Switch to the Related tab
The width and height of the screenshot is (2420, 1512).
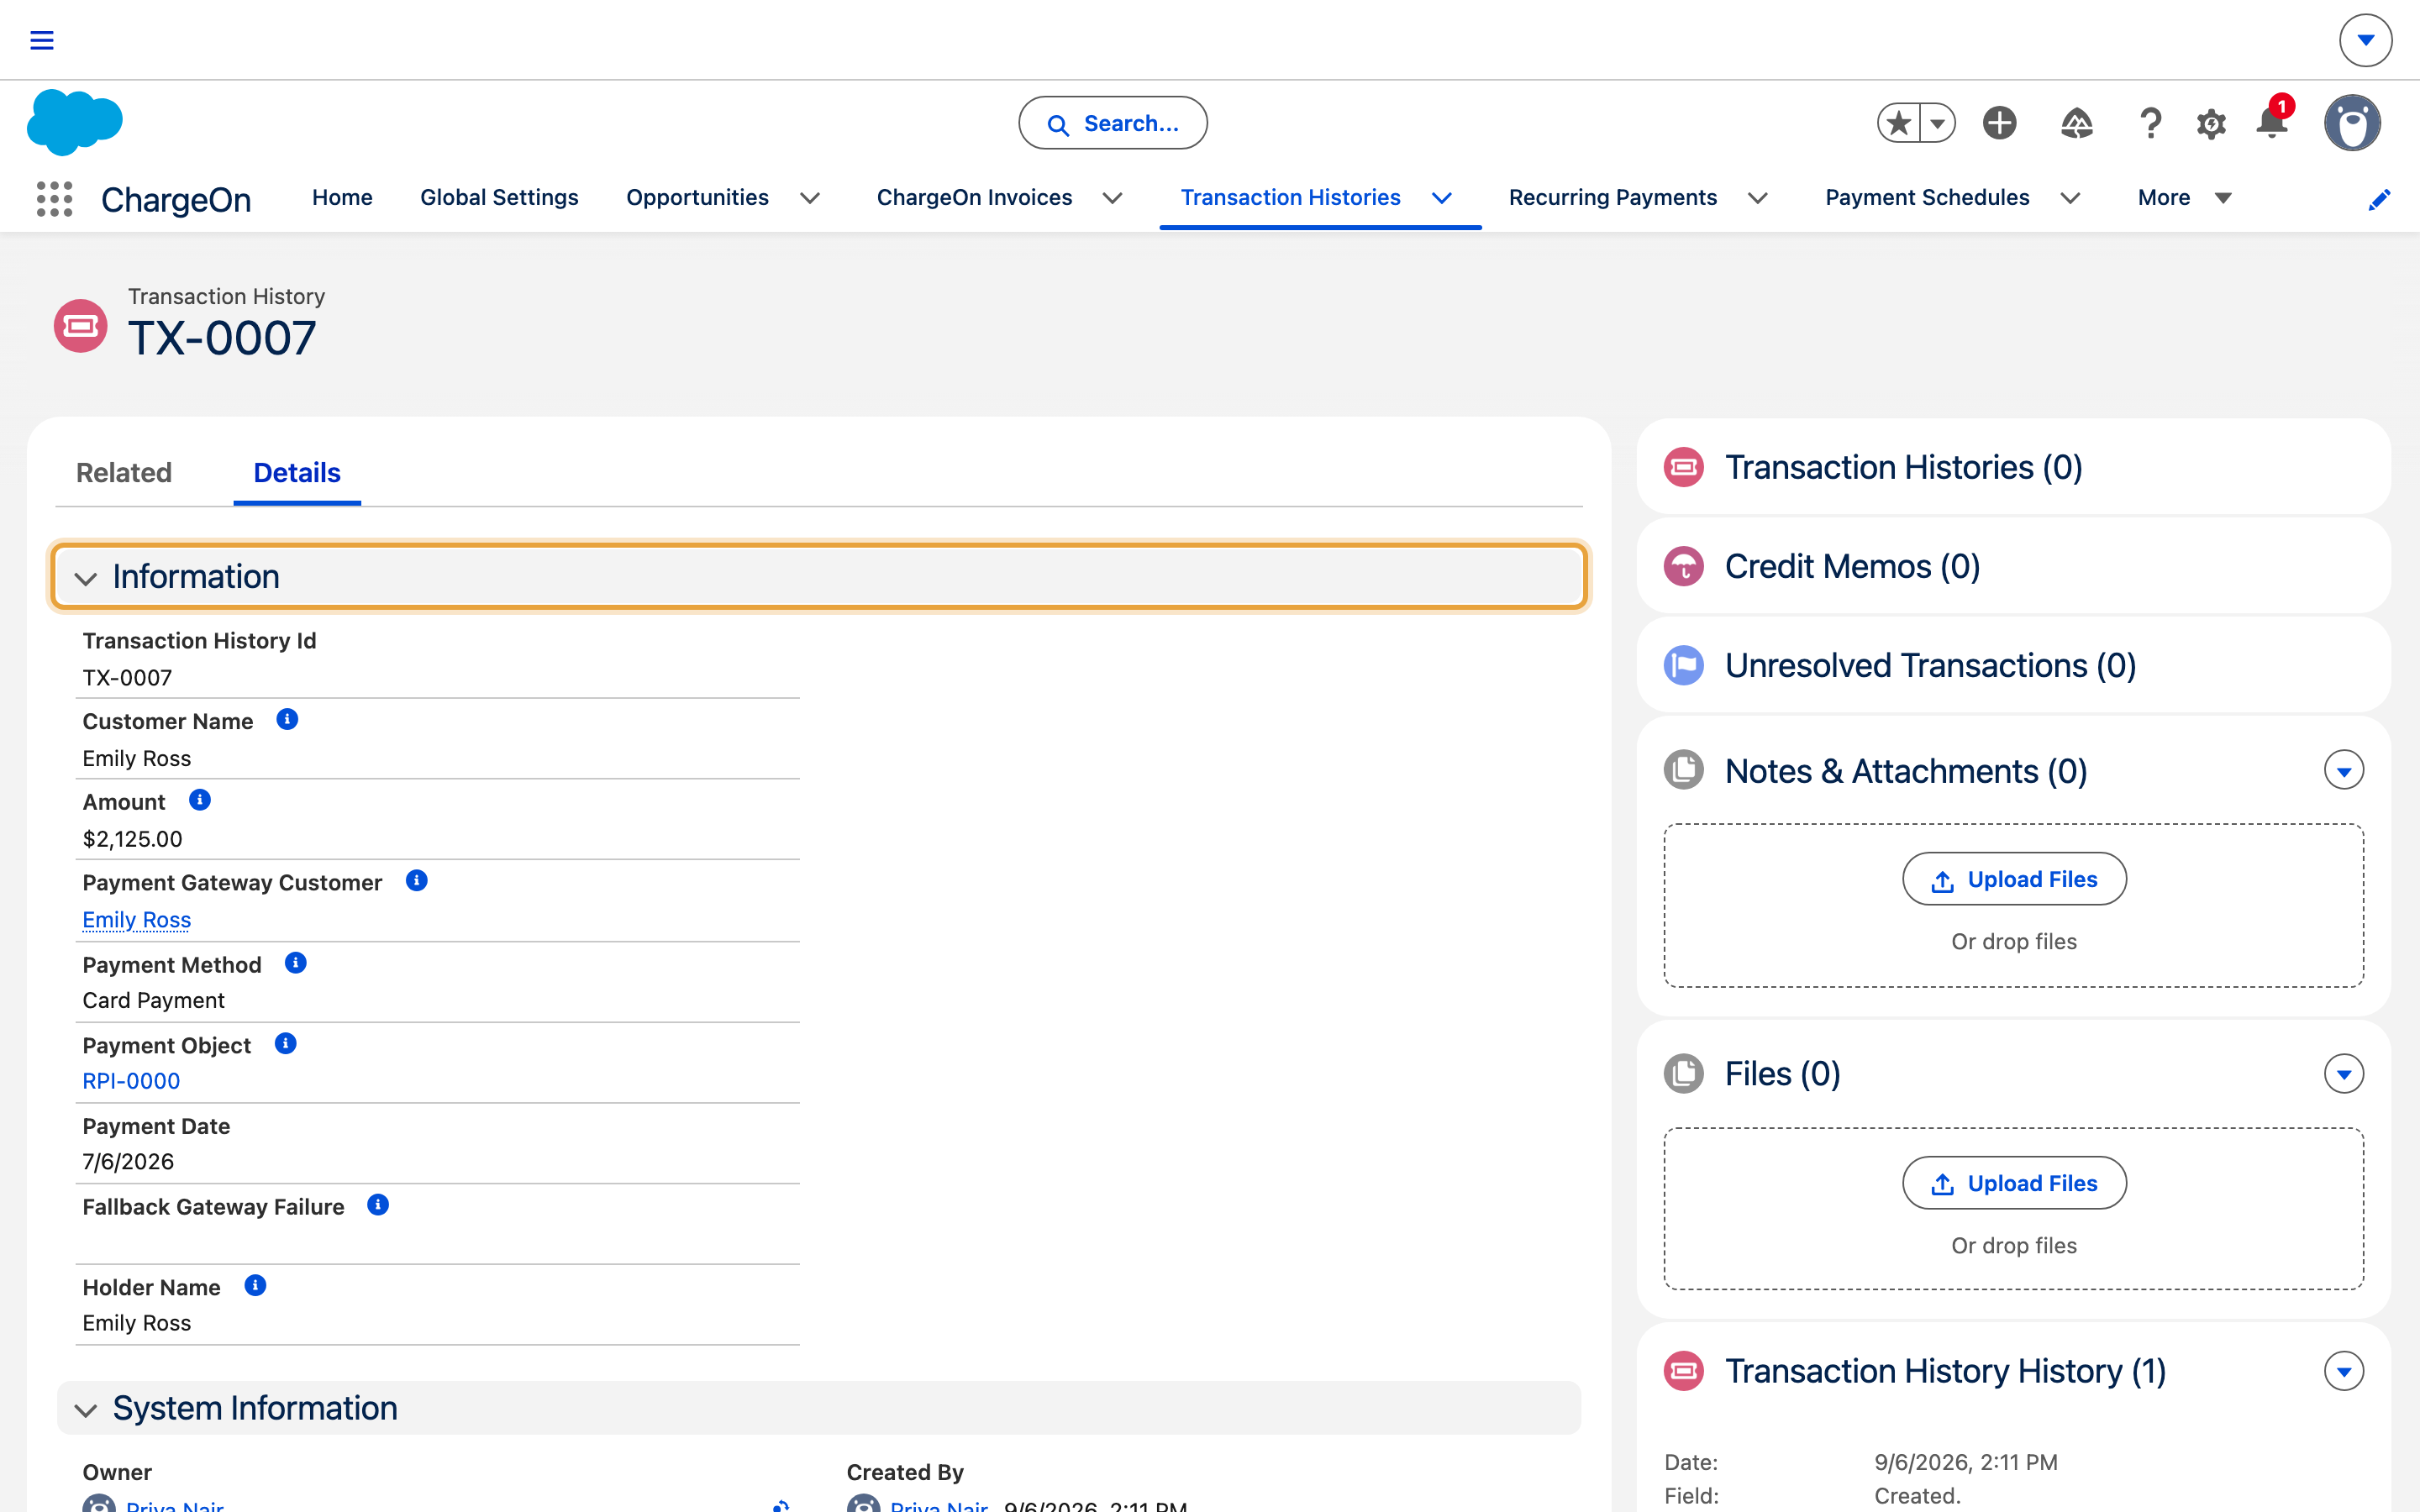click(124, 473)
